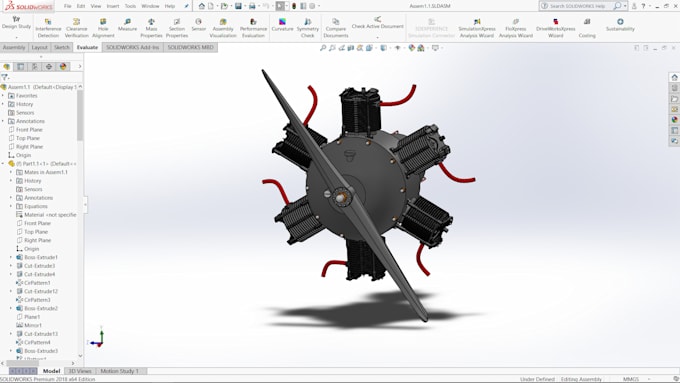This screenshot has width=680, height=383.
Task: Expand the top-level History folder
Action: click(3, 104)
